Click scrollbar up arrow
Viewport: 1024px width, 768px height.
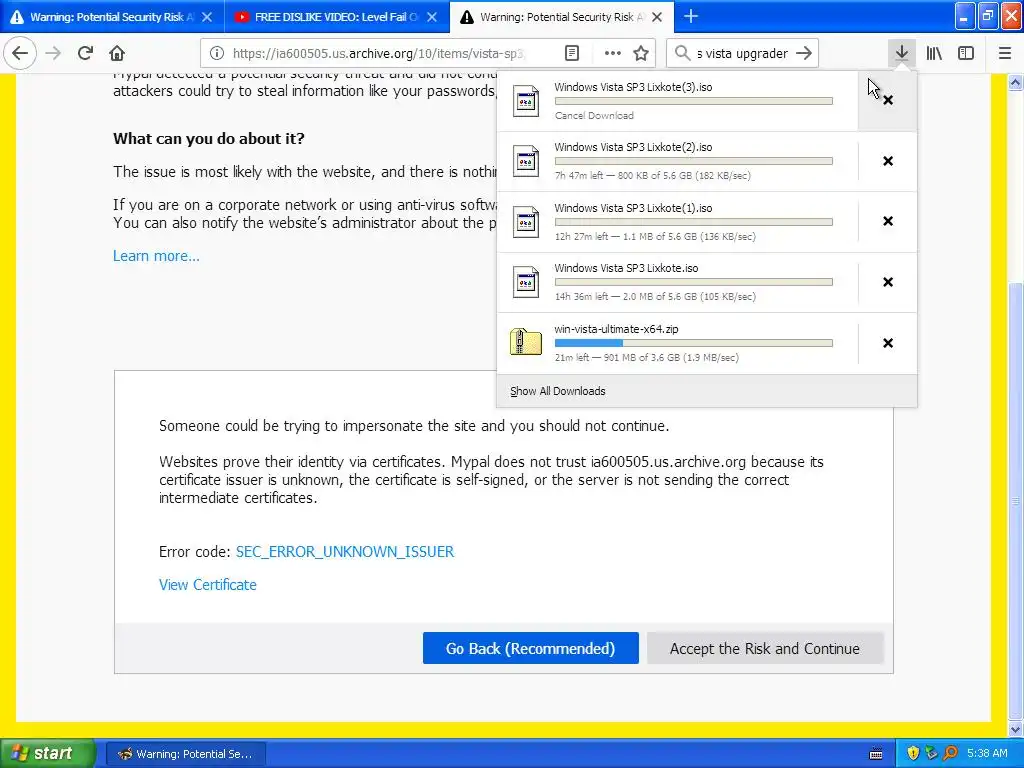1015,82
